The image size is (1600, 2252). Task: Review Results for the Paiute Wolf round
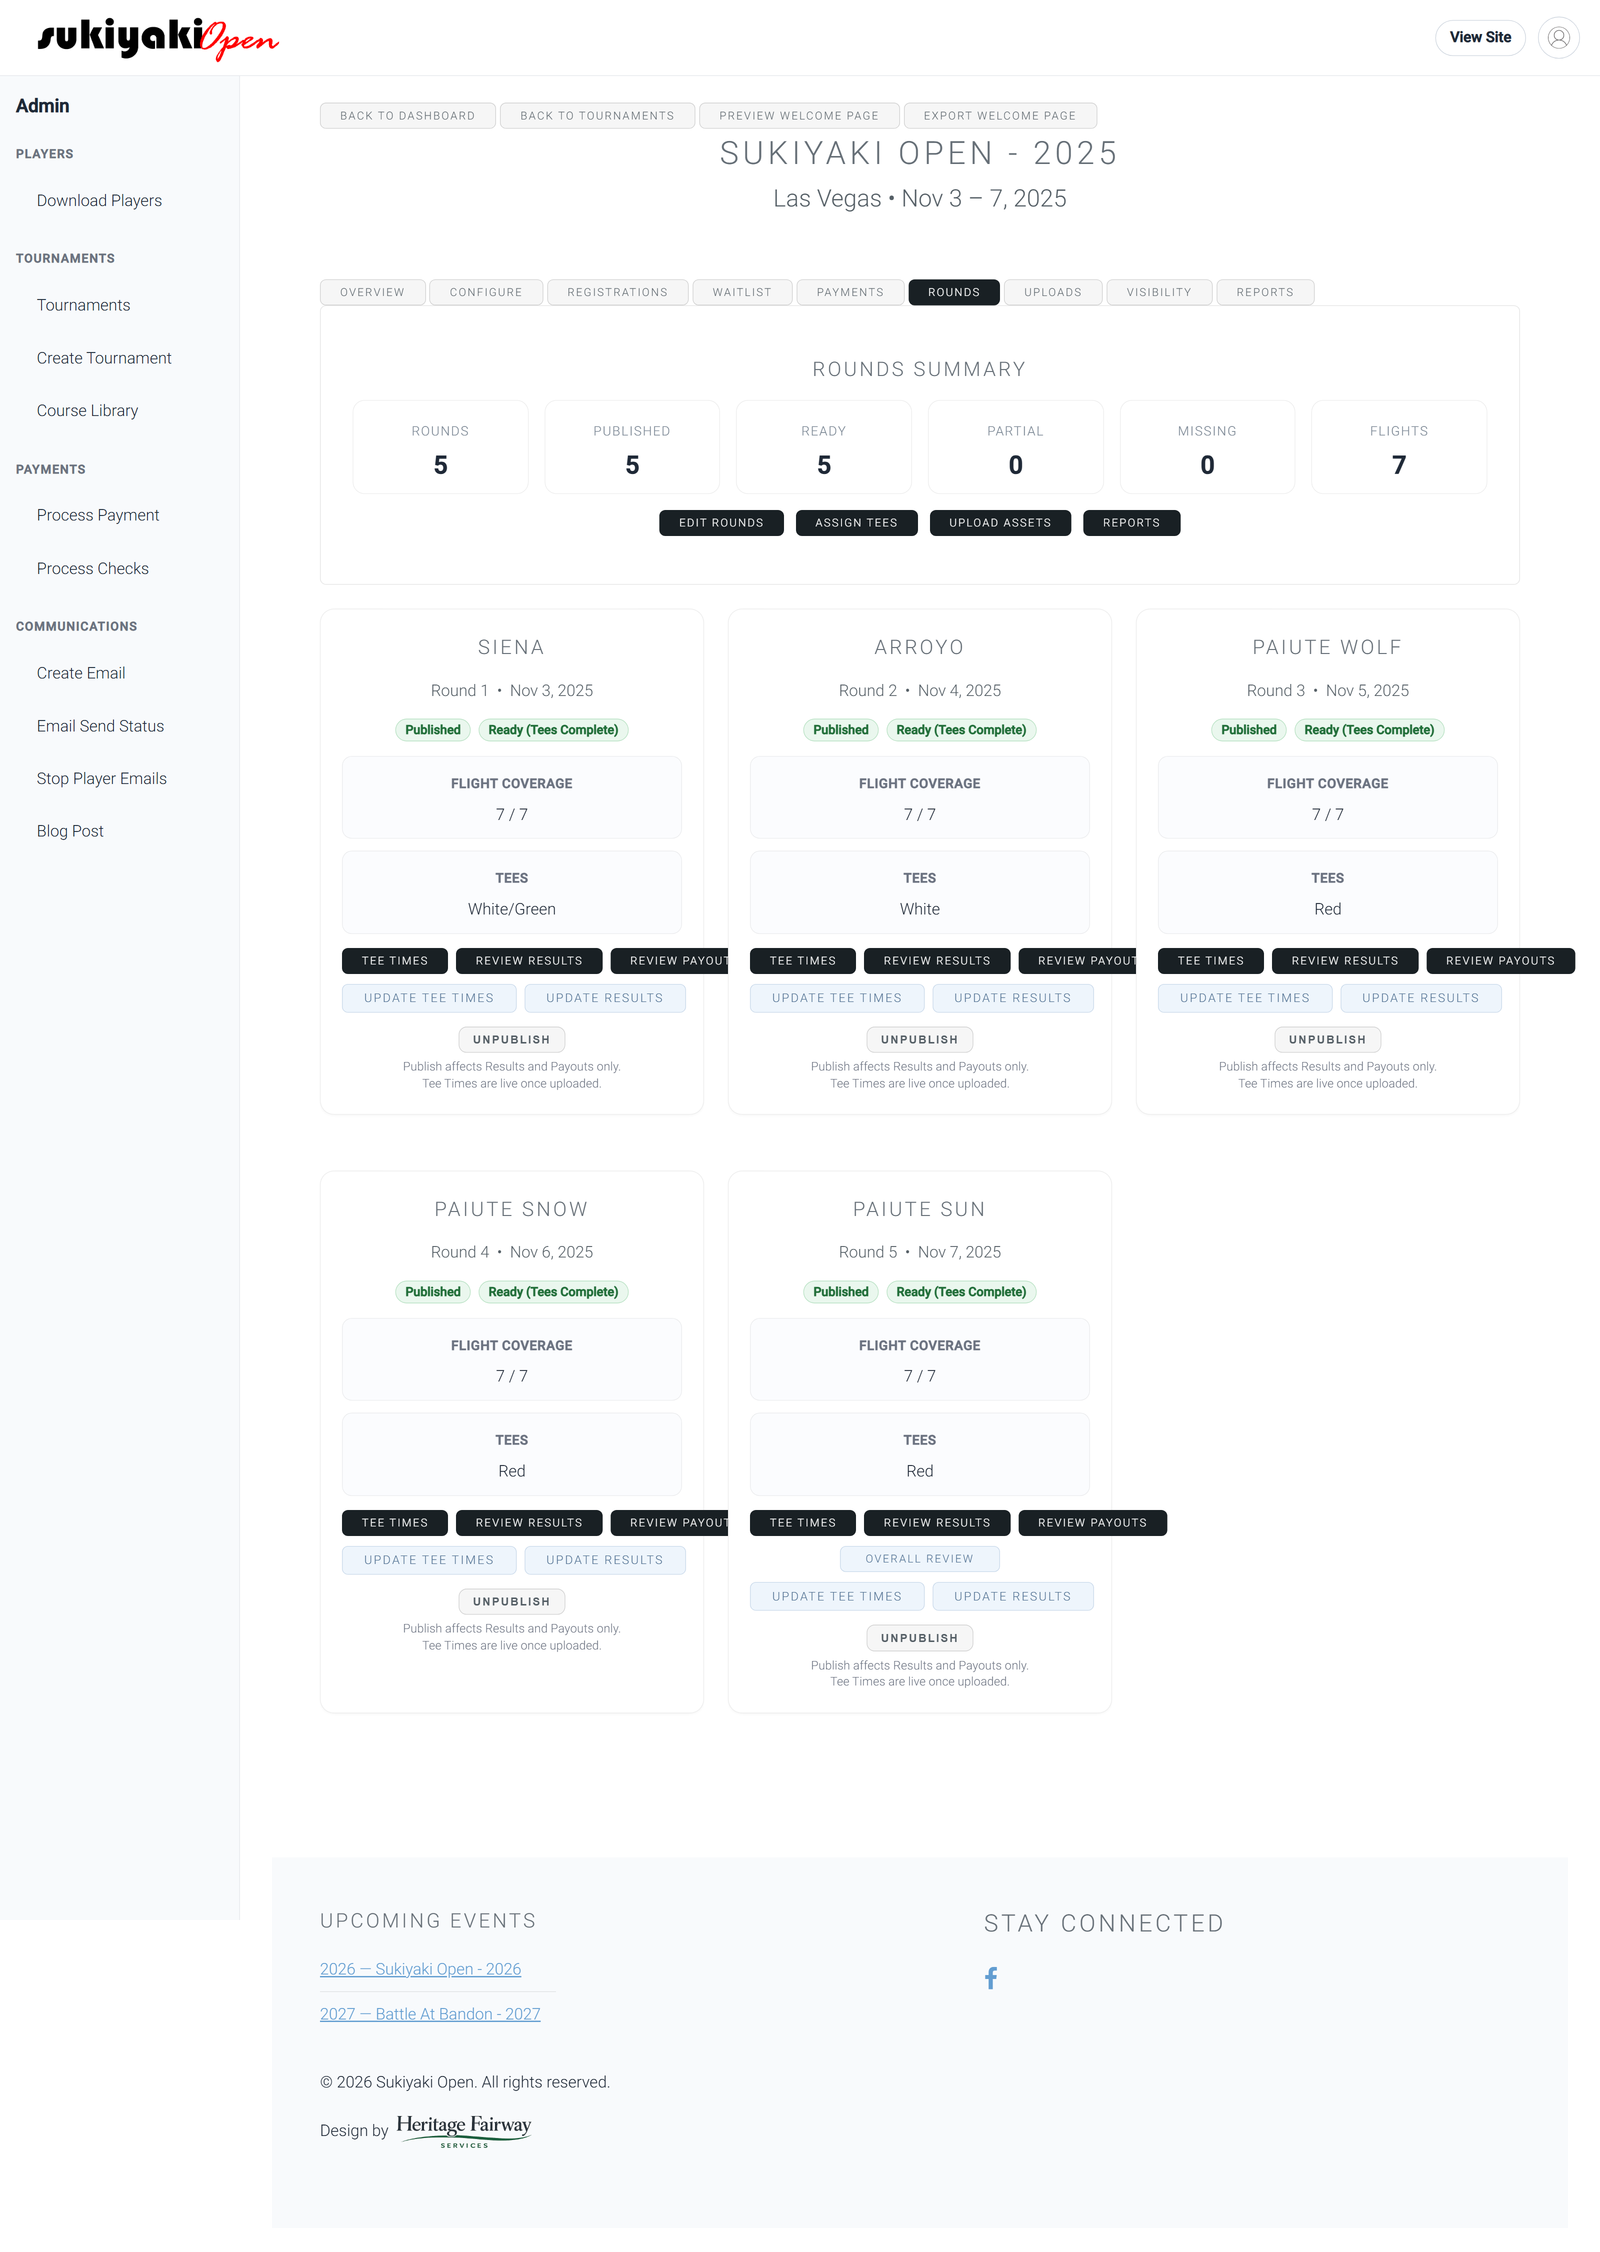pyautogui.click(x=1345, y=961)
